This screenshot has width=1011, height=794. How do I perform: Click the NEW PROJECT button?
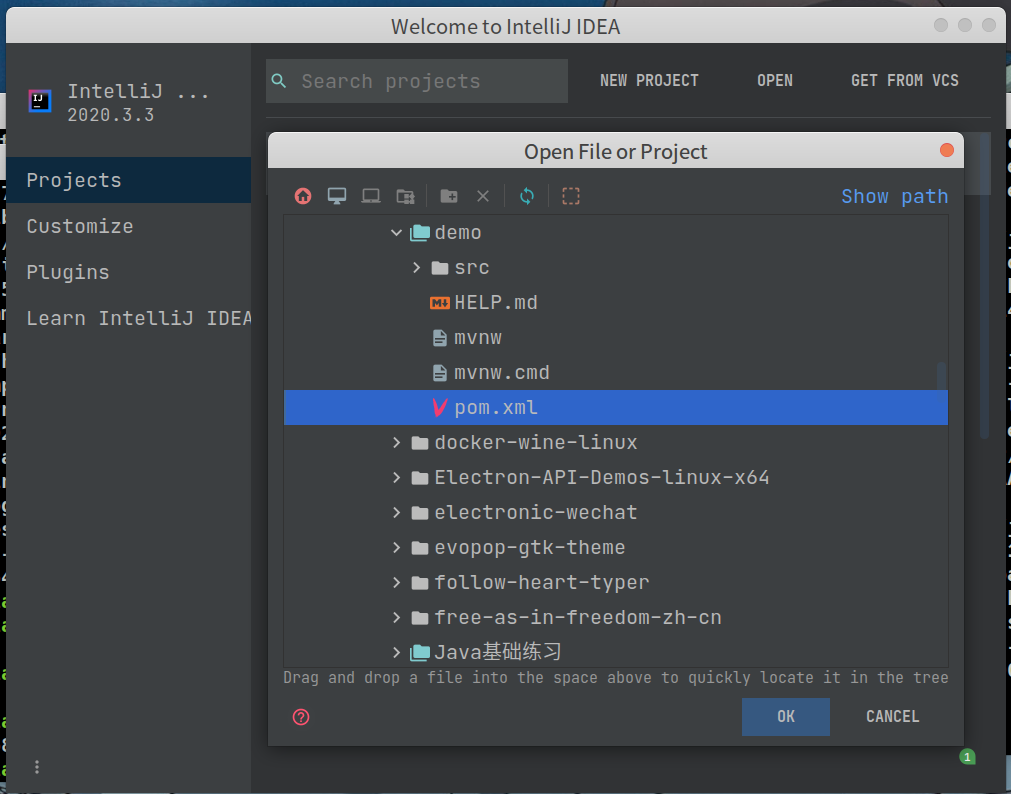click(x=649, y=81)
